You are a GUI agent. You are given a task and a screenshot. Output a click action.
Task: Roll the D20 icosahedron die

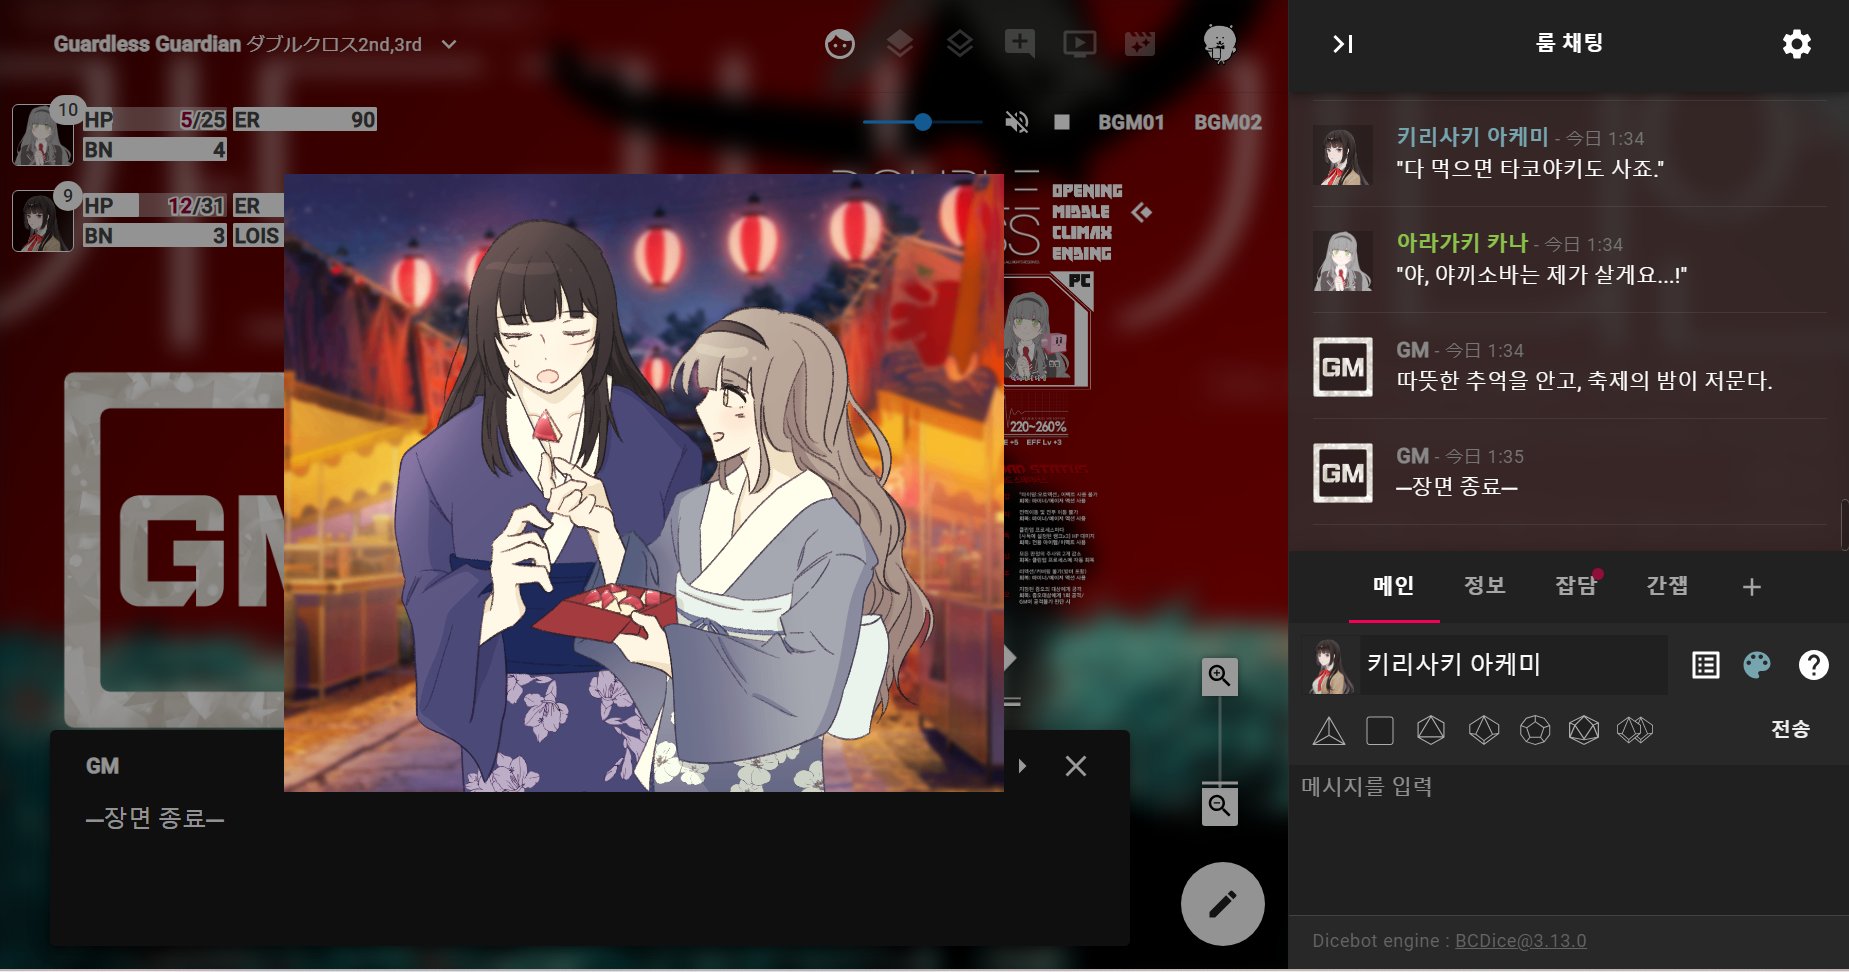tap(1584, 730)
